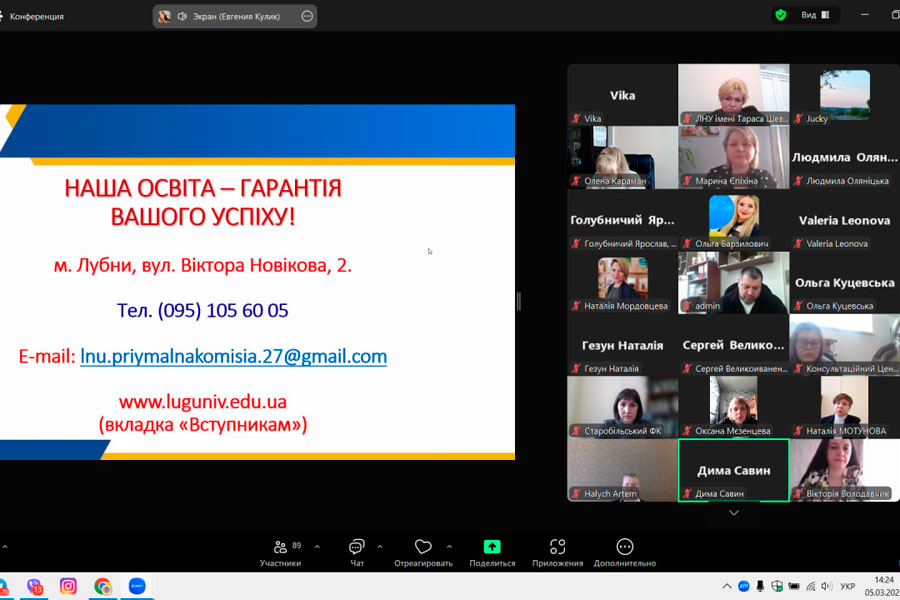The image size is (900, 600).
Task: Select Vika participant tile
Action: 622,95
